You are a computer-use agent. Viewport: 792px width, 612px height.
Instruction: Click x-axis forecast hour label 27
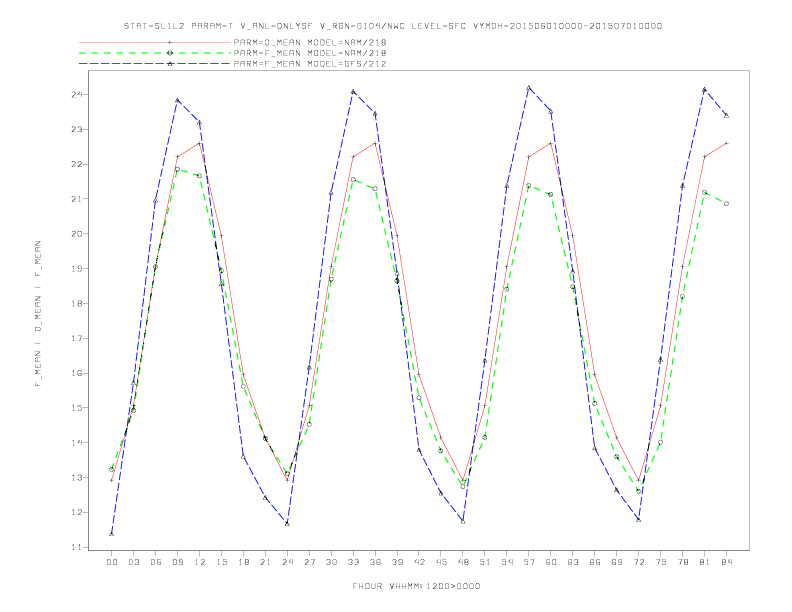pos(309,562)
